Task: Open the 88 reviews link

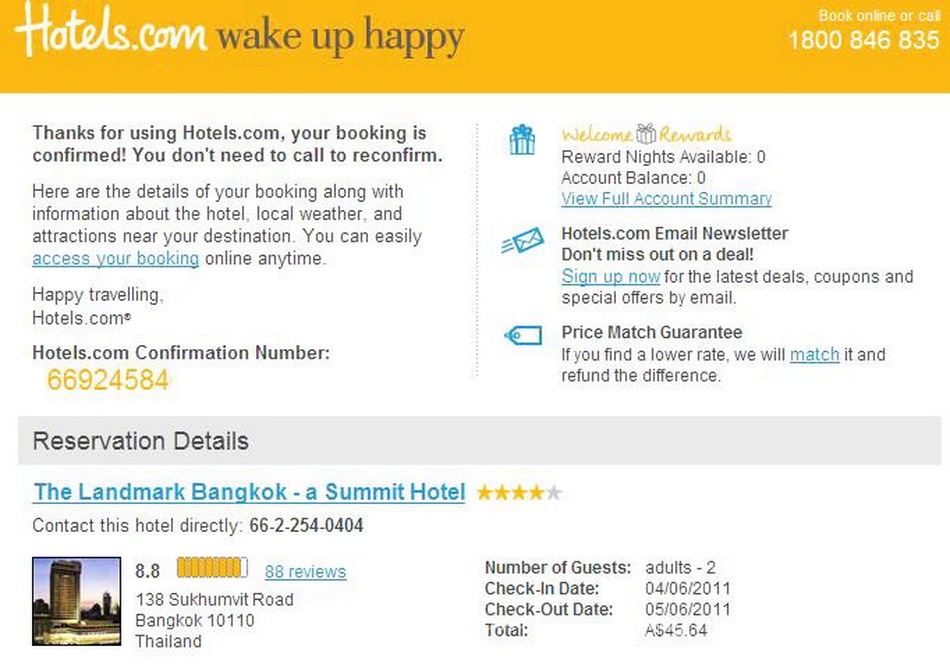Action: coord(305,571)
